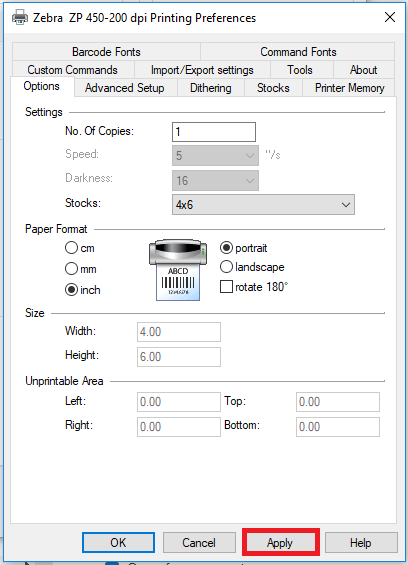Select the Options tab
Screen dimensions: 408x565
pos(42,86)
